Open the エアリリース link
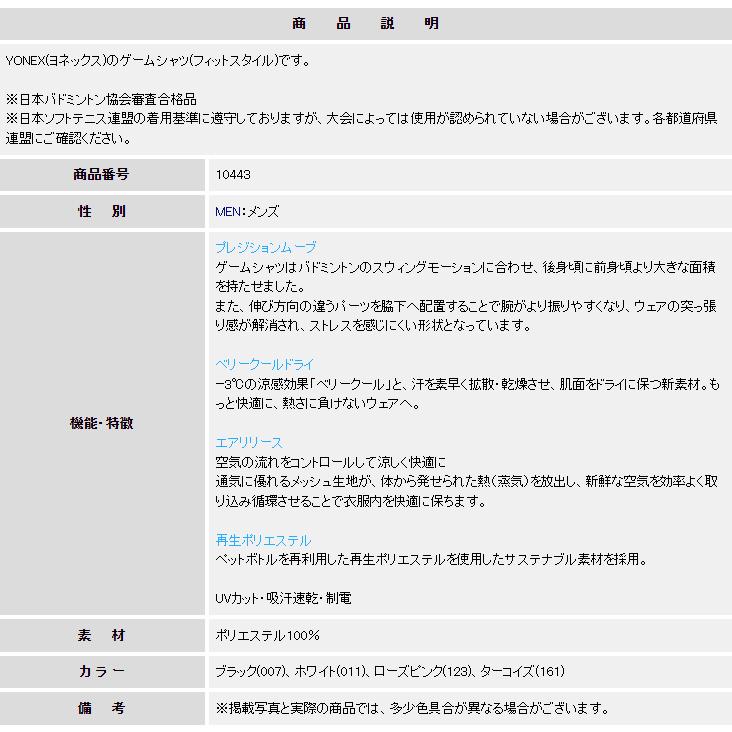The image size is (732, 732). 249,442
